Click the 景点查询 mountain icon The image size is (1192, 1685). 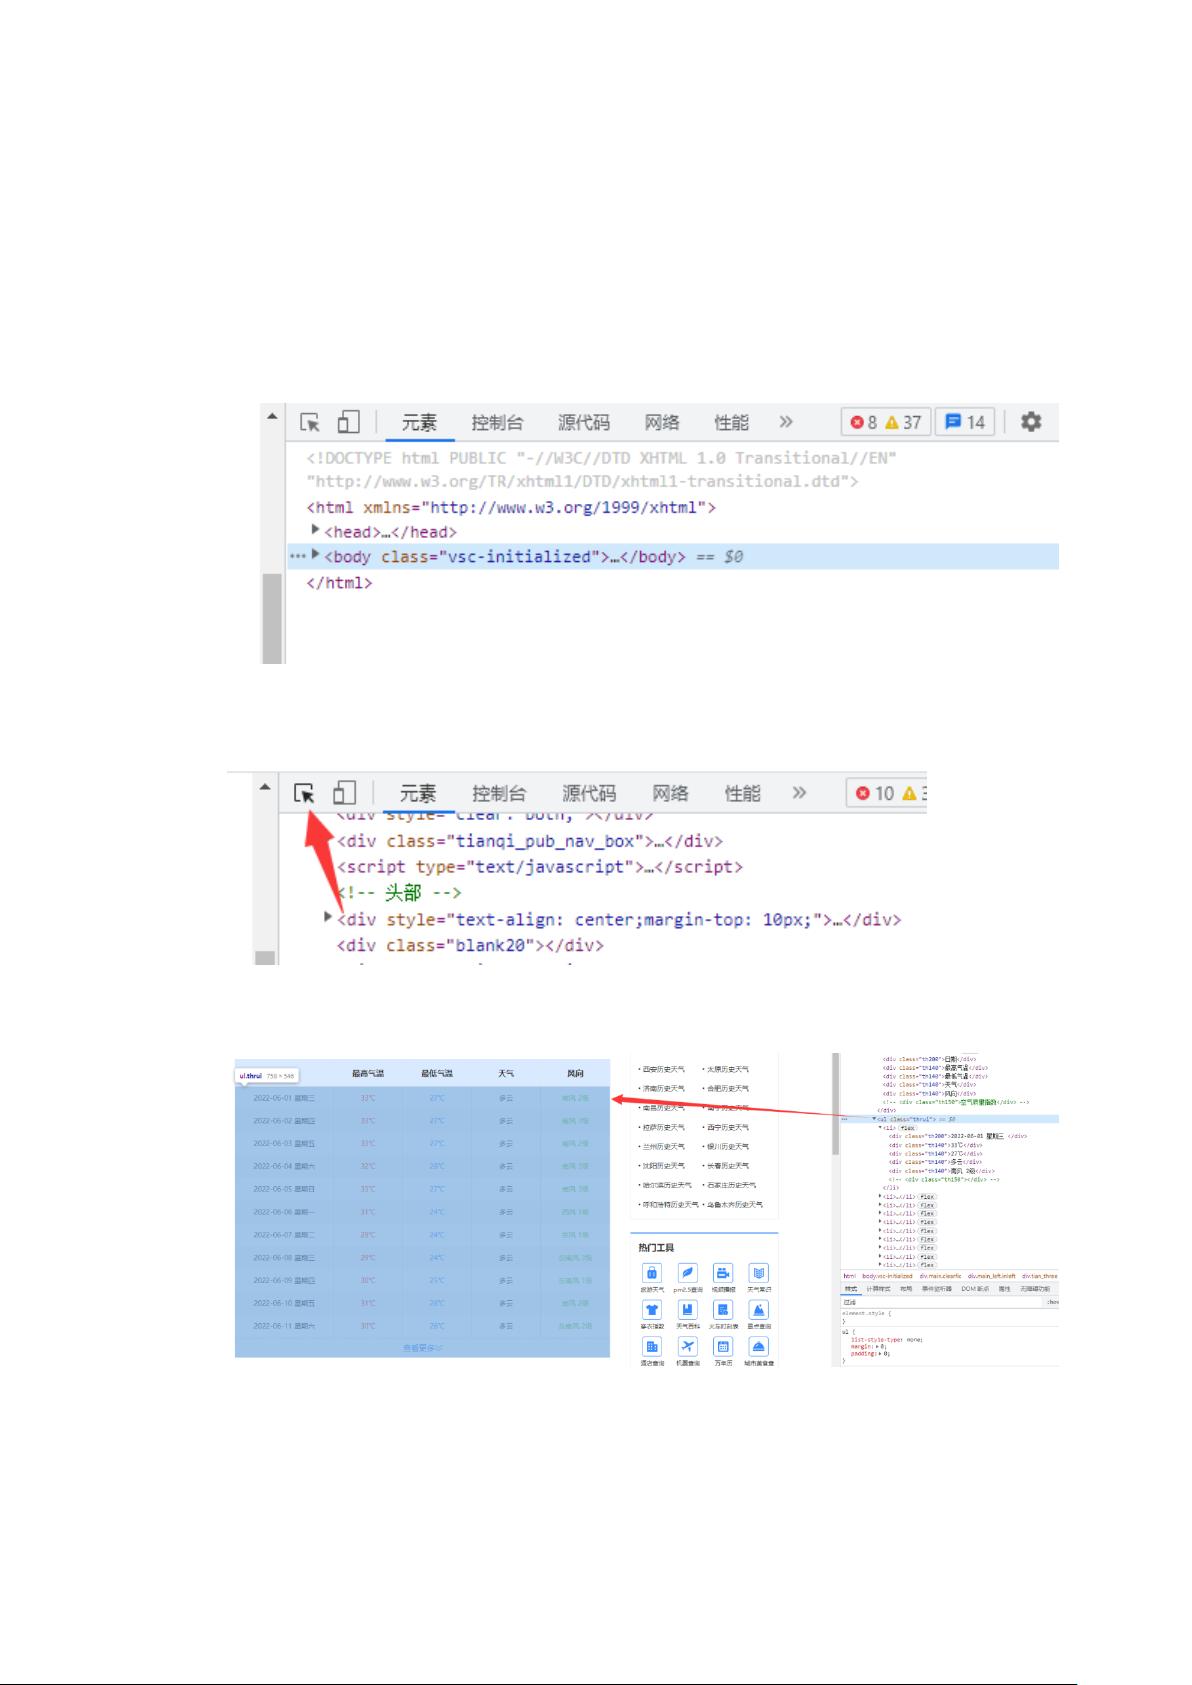click(x=759, y=1309)
